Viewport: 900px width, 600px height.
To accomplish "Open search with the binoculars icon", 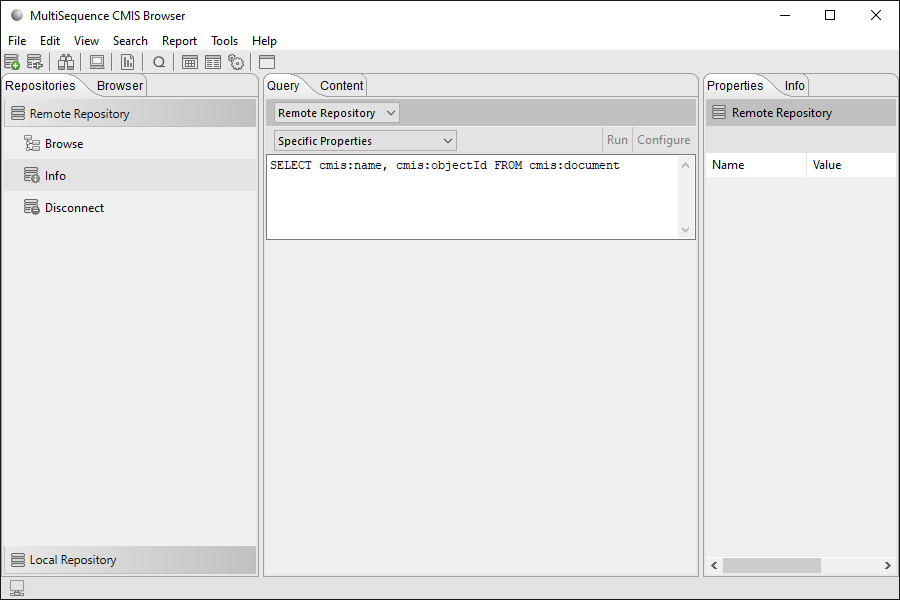I will pos(66,61).
